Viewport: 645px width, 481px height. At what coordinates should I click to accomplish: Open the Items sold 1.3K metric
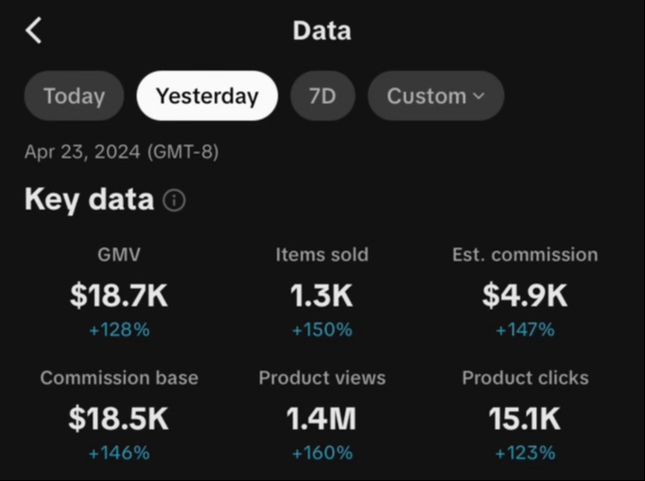322,295
